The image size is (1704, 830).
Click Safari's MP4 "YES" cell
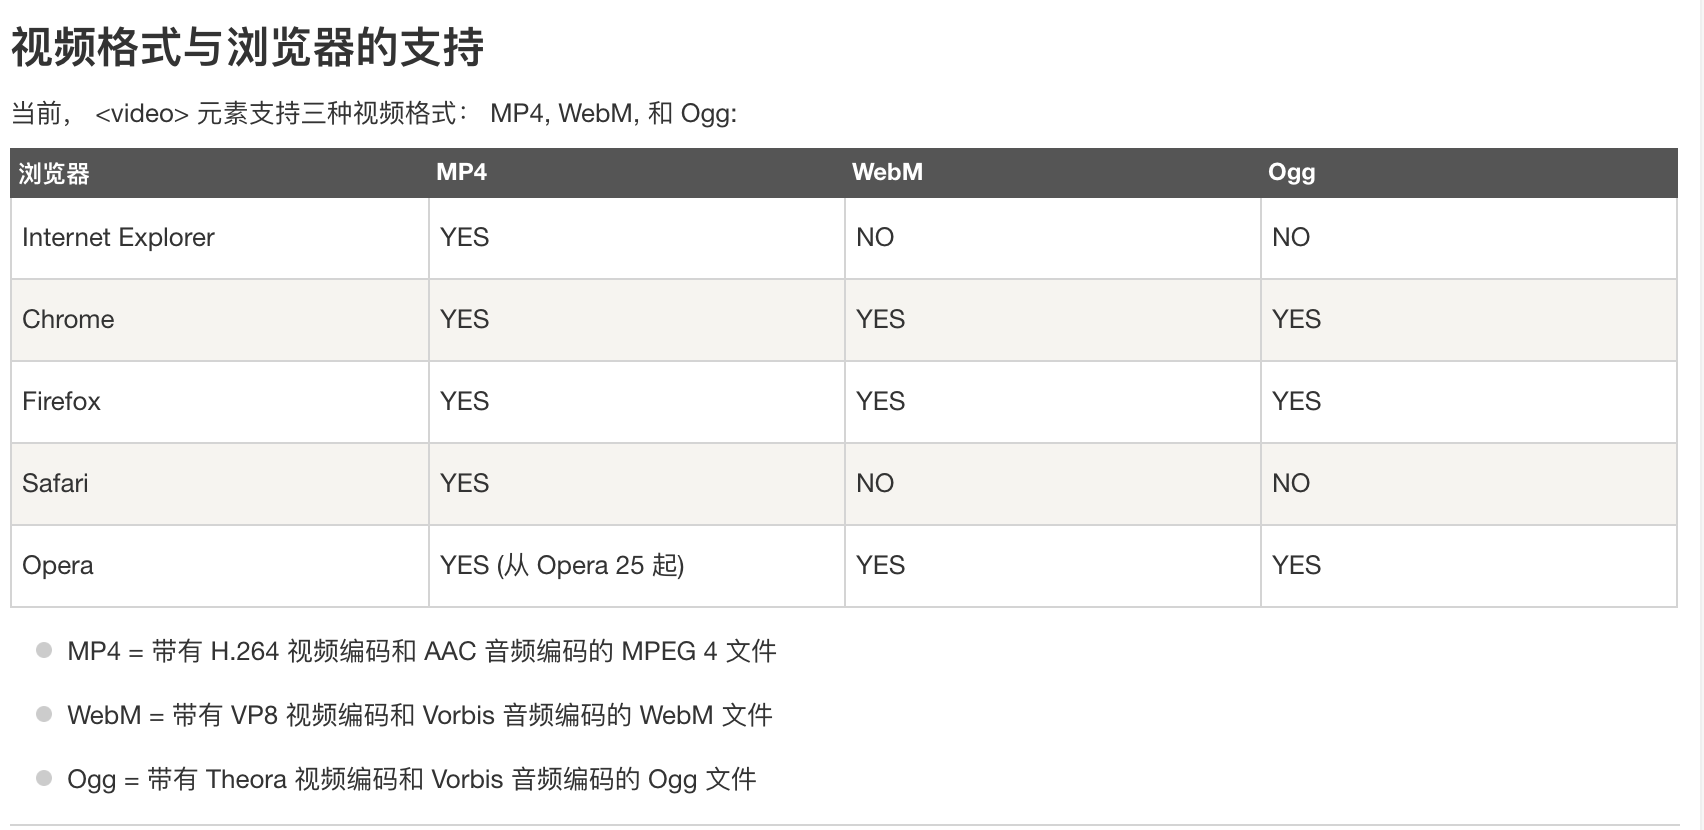tap(464, 483)
